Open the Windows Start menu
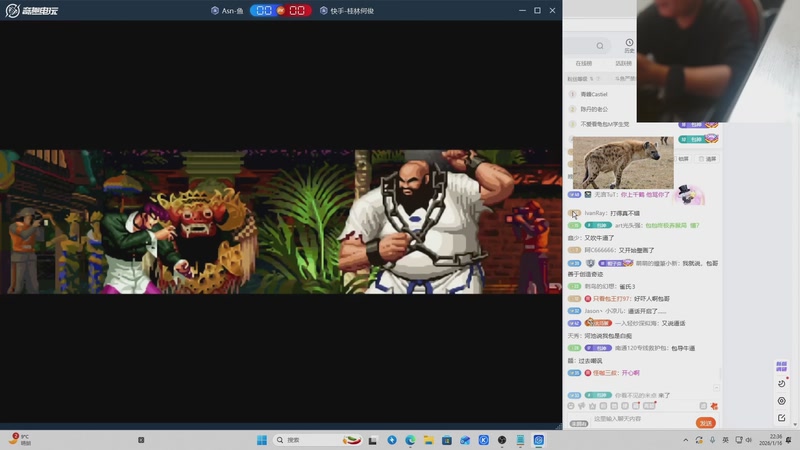This screenshot has height=450, width=800. pyautogui.click(x=262, y=440)
